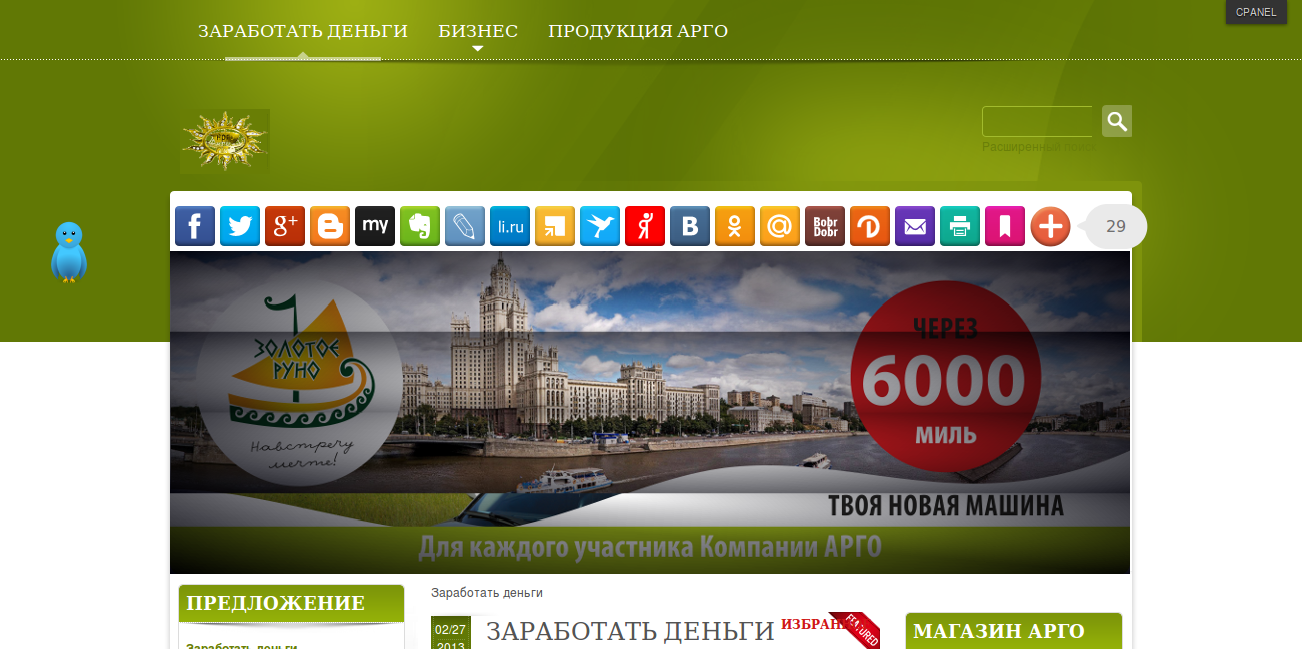Click the share counter showing 29
Screen dimensions: 1302x649
coord(1115,226)
